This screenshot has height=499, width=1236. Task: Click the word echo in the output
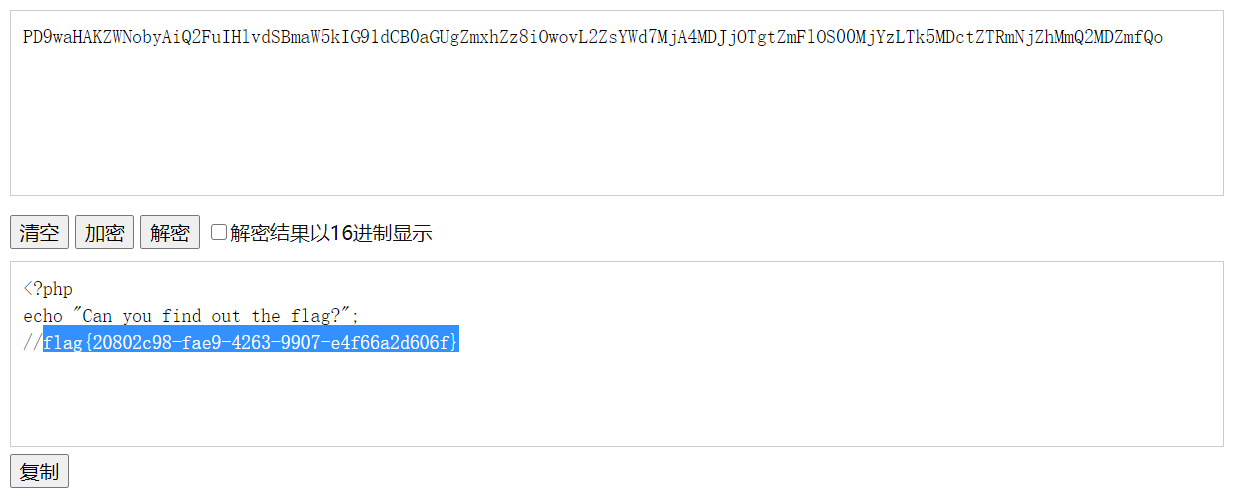click(43, 316)
